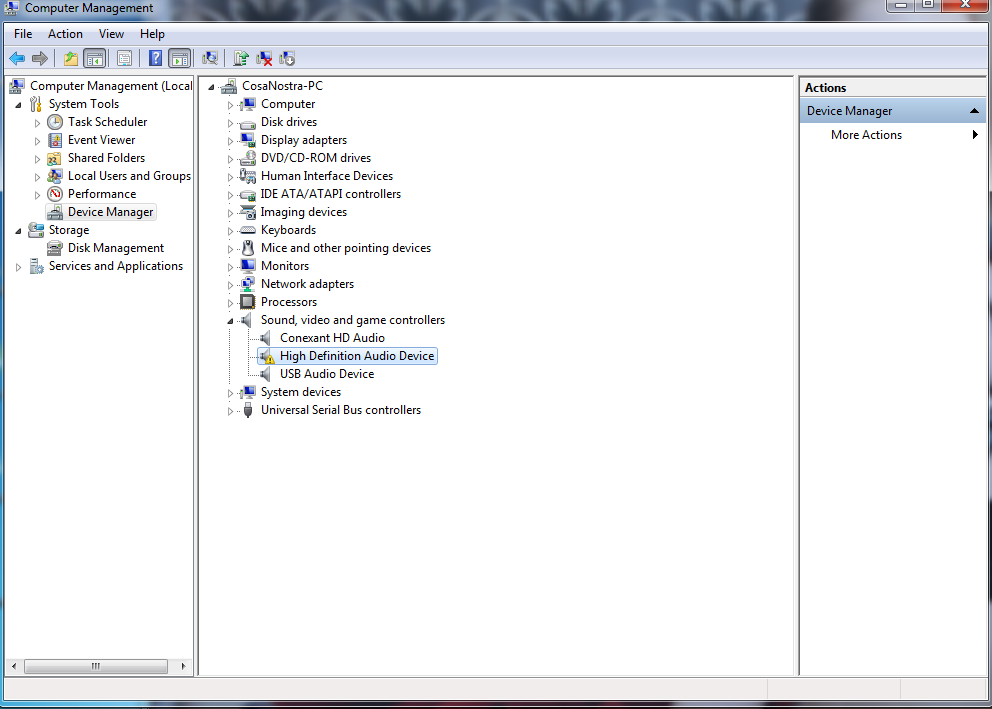The image size is (992, 709).
Task: Click the Scan for hardware changes icon
Action: coord(212,58)
